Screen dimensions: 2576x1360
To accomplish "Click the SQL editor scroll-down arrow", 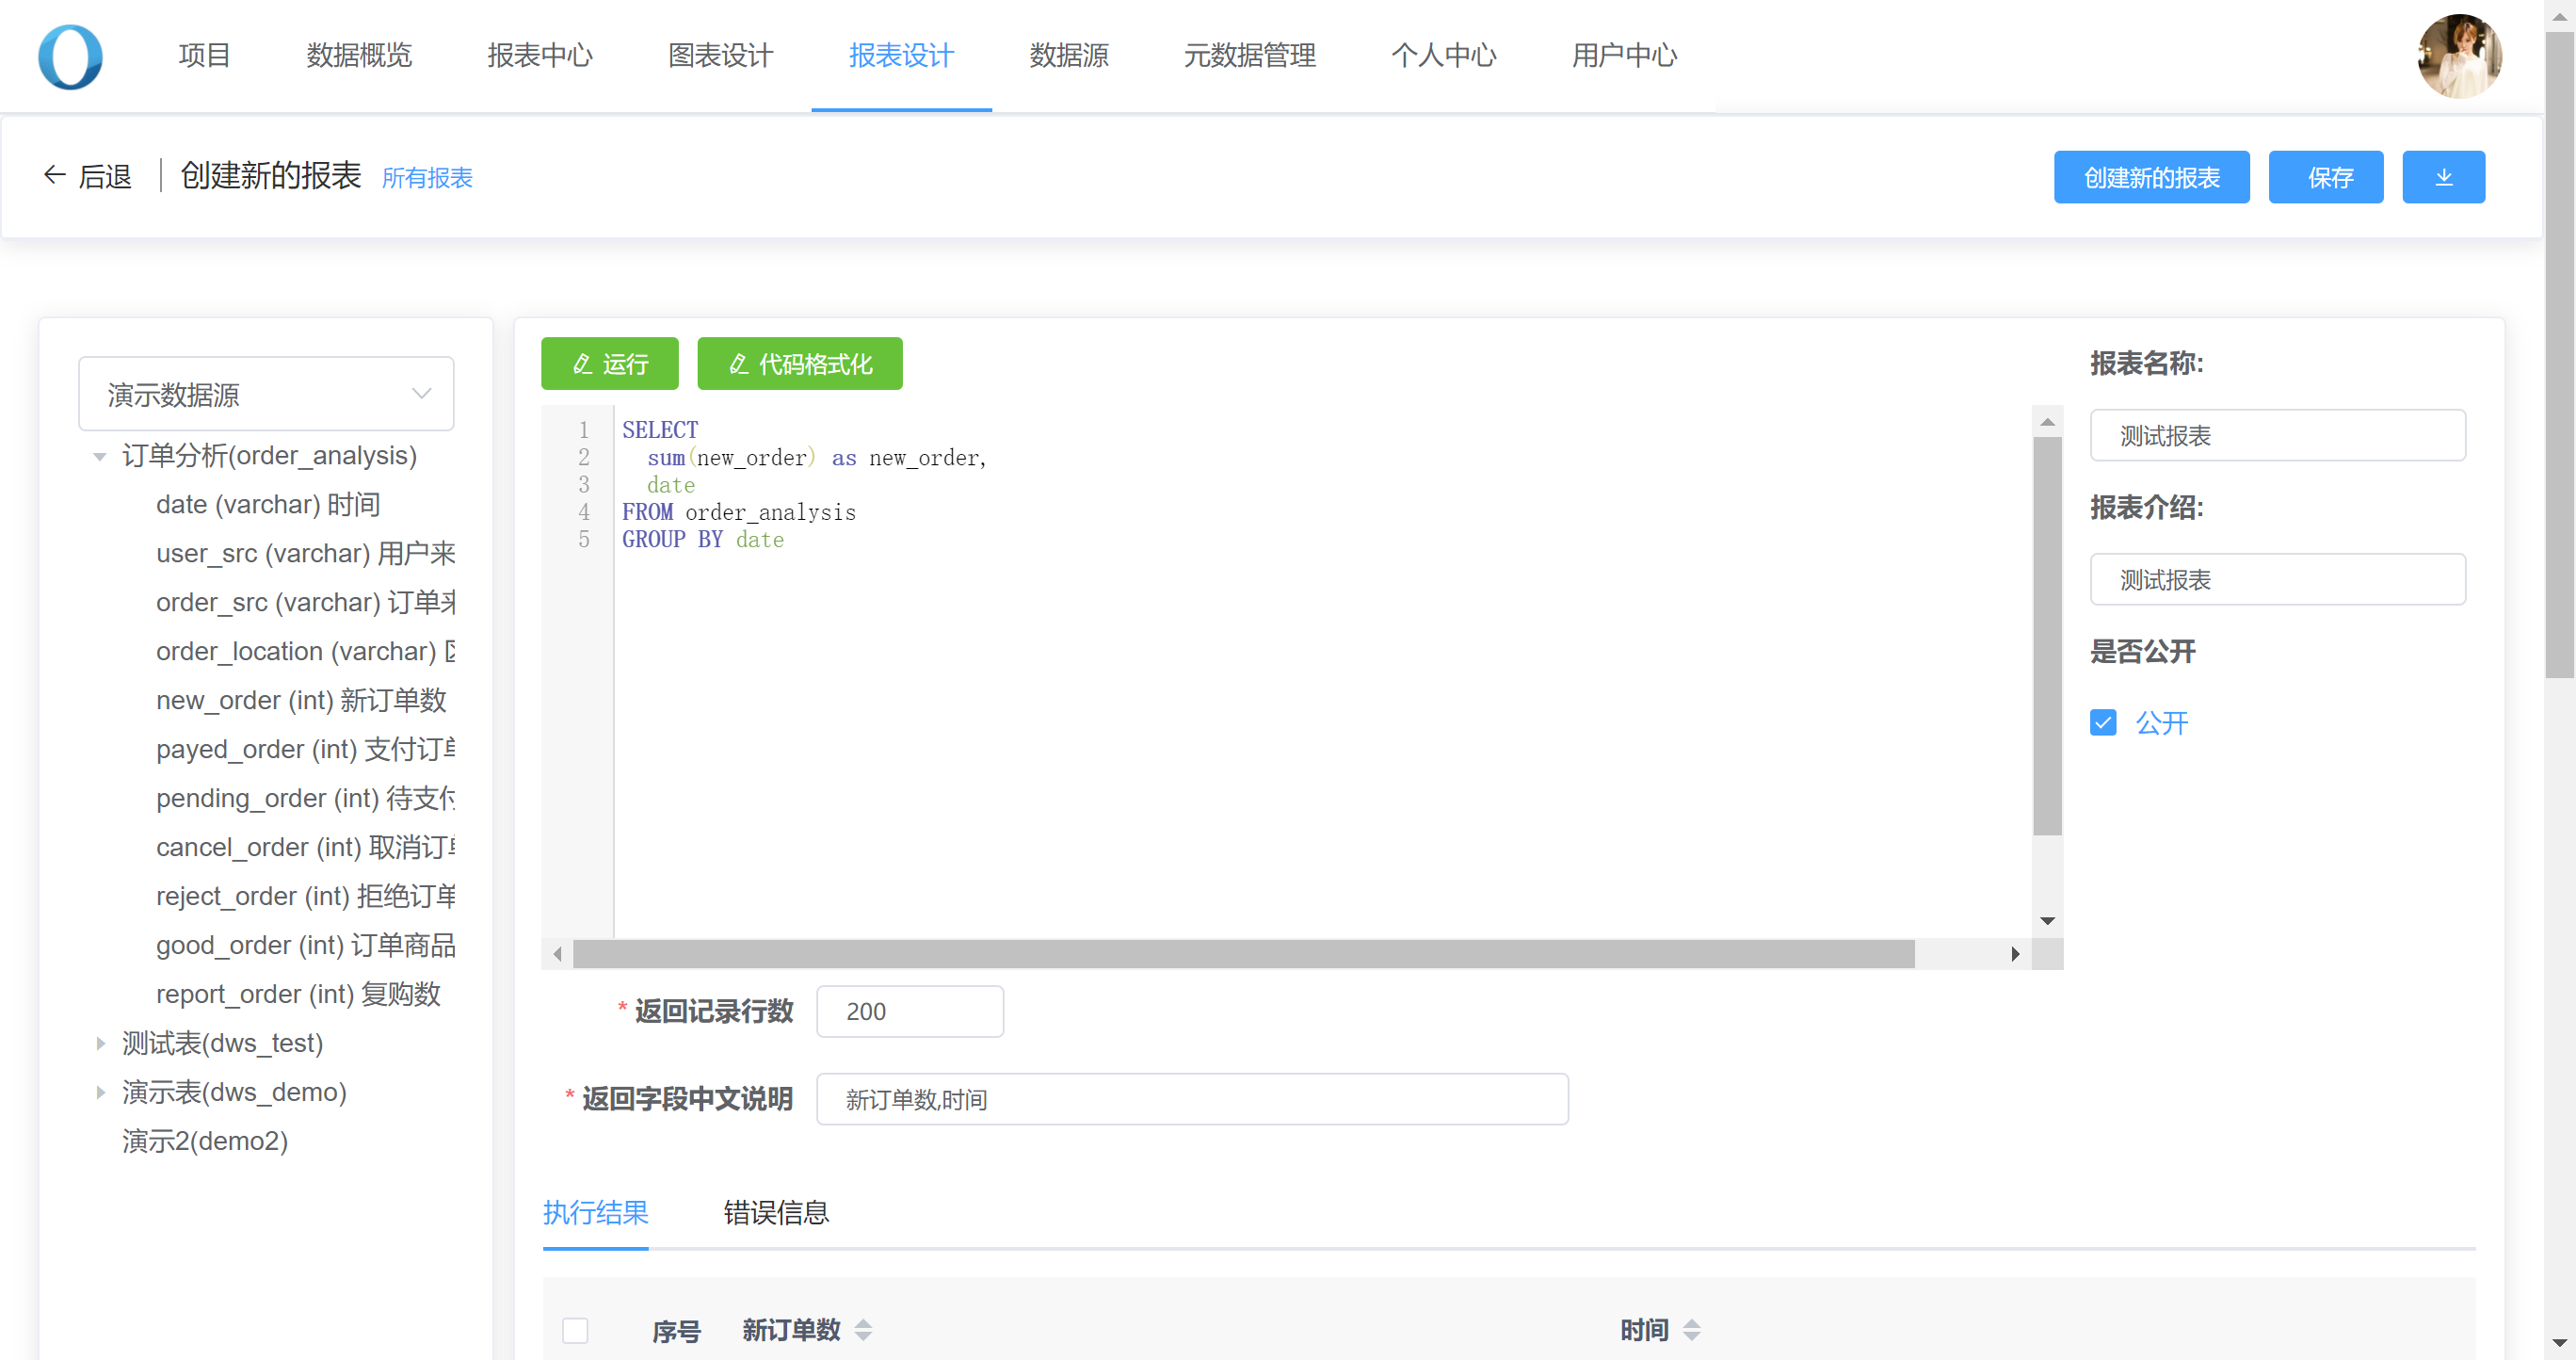I will click(2047, 920).
